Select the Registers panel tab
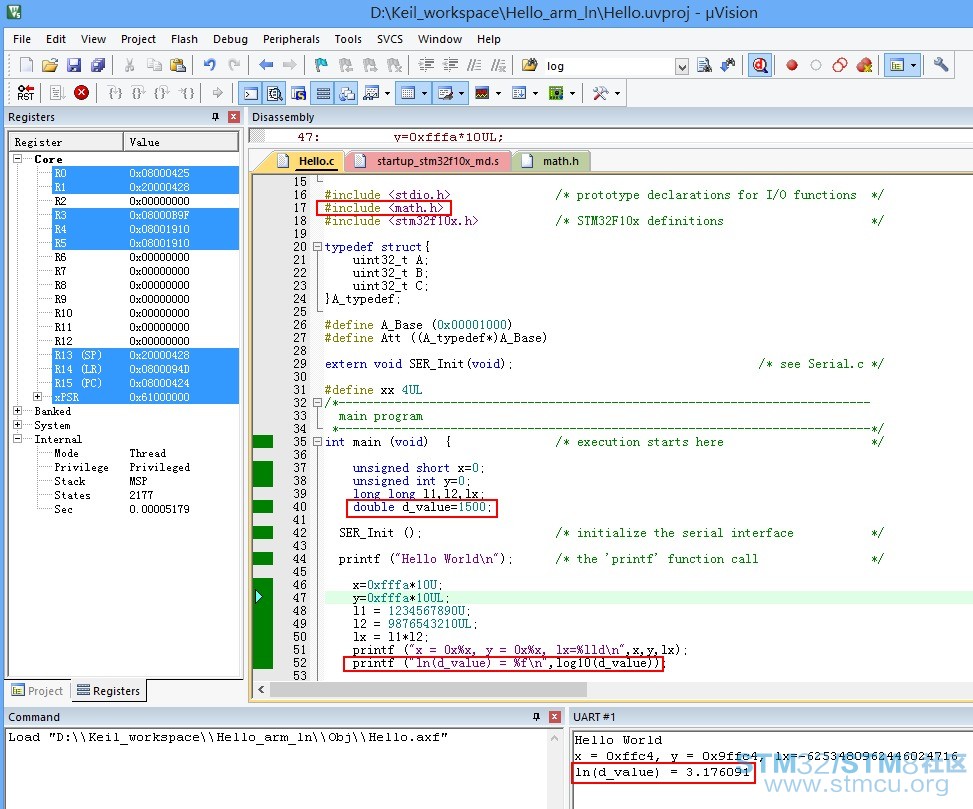 (109, 691)
